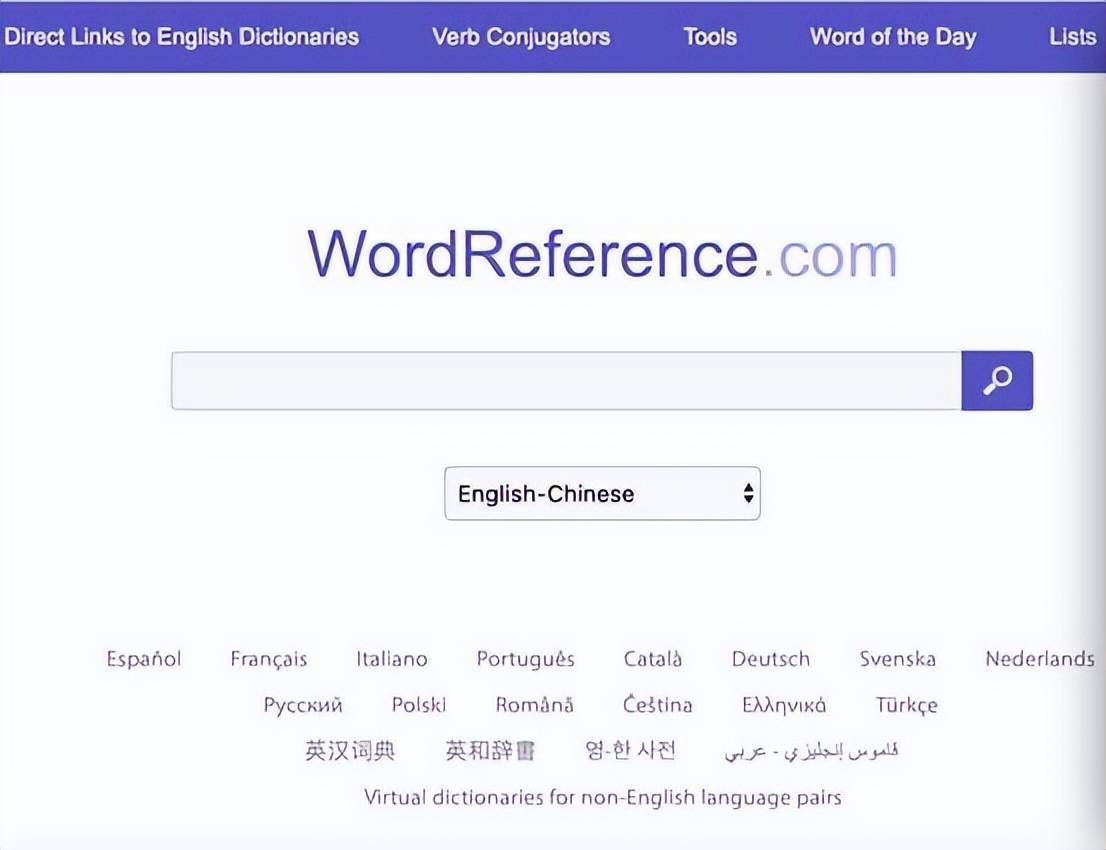Image resolution: width=1106 pixels, height=850 pixels.
Task: Switch site language to Čeština
Action: click(657, 705)
